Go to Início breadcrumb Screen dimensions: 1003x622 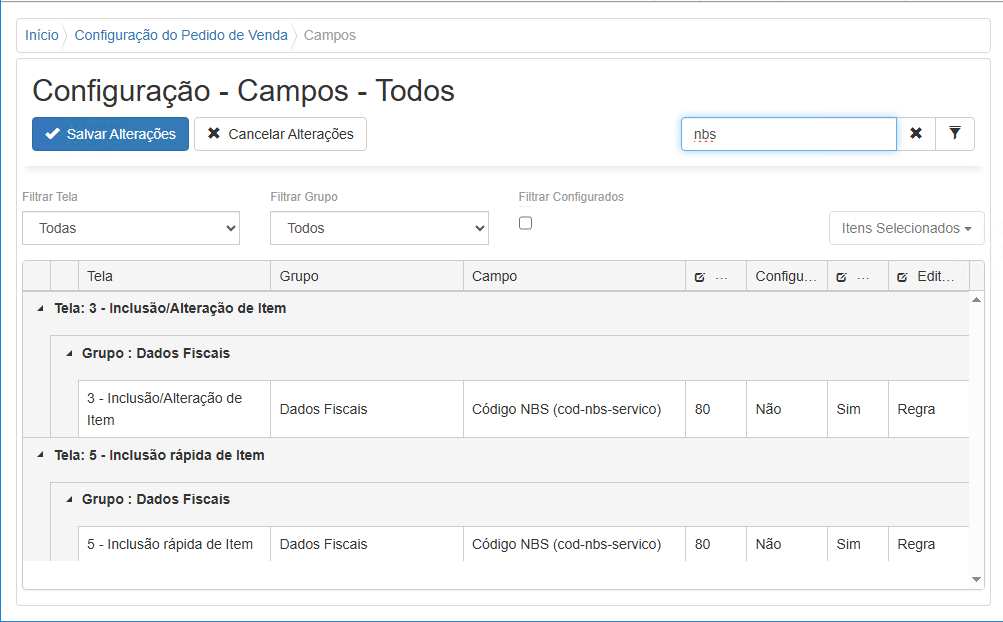[42, 35]
